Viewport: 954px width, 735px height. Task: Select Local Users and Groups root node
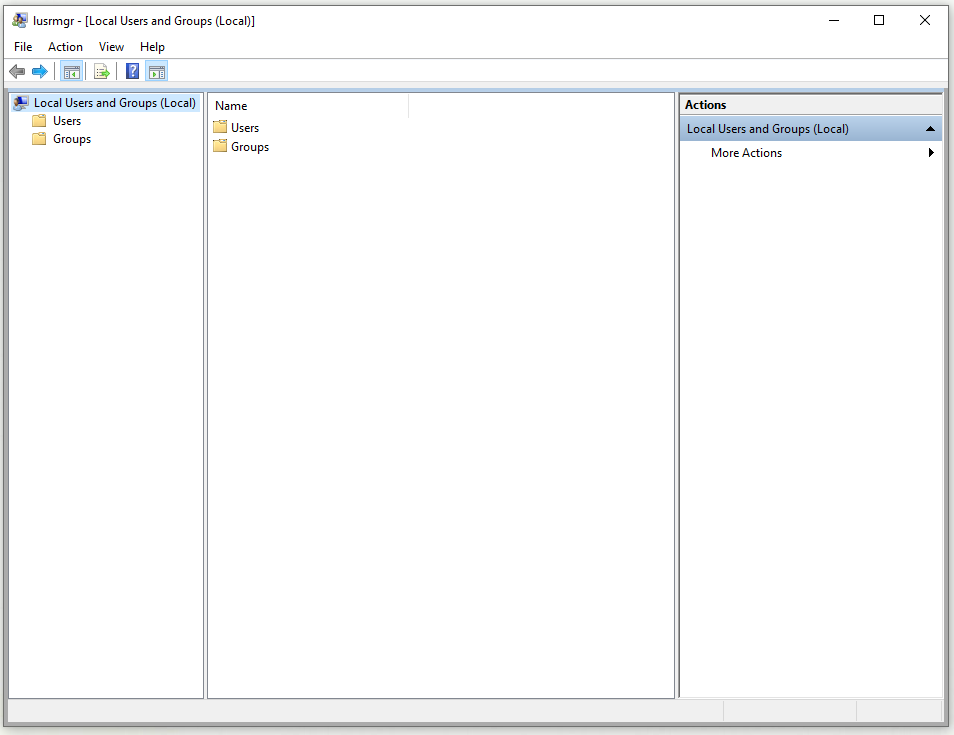click(x=114, y=103)
